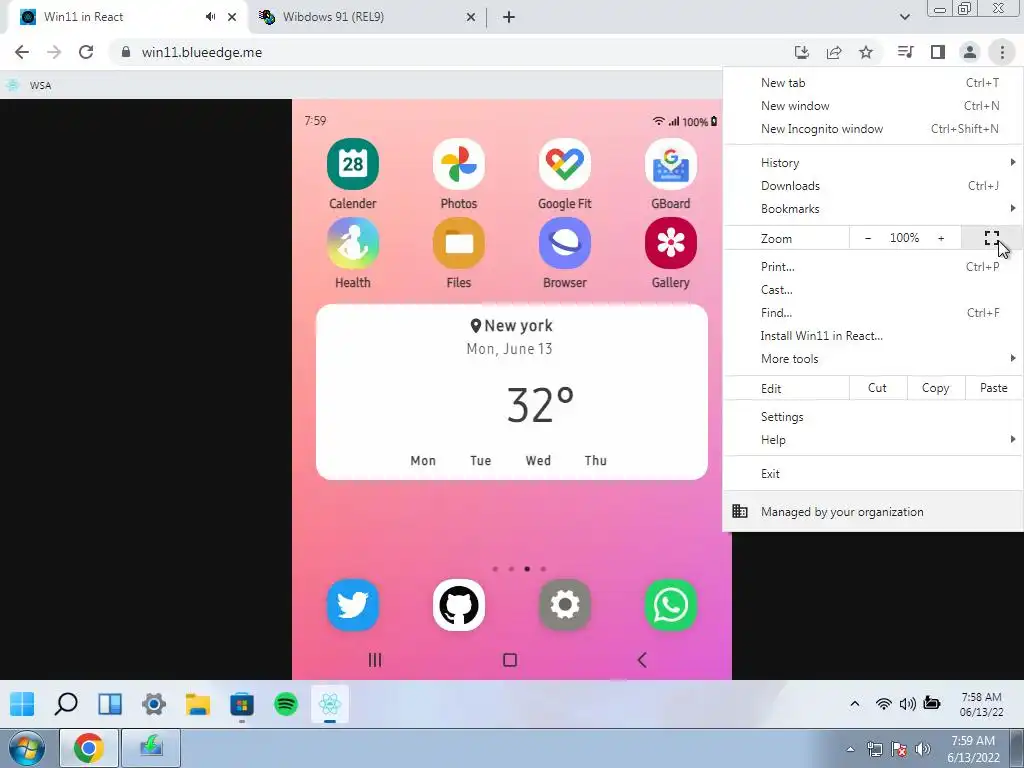Screen dimensions: 1024x768
Task: Open the Gallery app icon
Action: click(671, 244)
